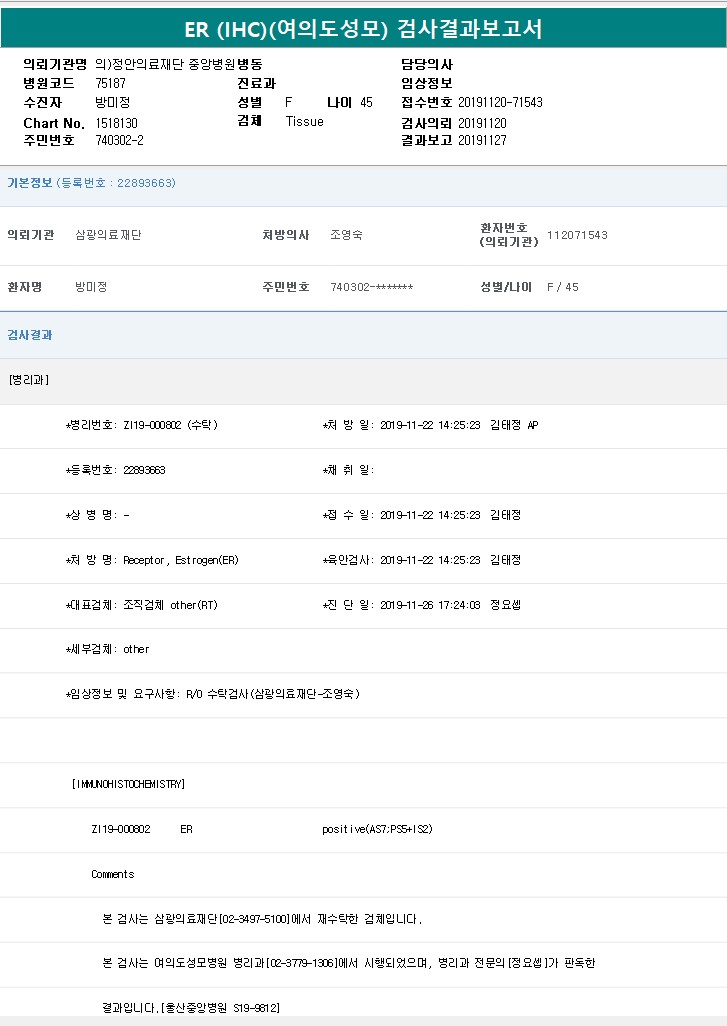The width and height of the screenshot is (727, 1026).
Task: Click the [IMMUNOHISTOCHEMISTRY] heading
Action: pos(129,784)
